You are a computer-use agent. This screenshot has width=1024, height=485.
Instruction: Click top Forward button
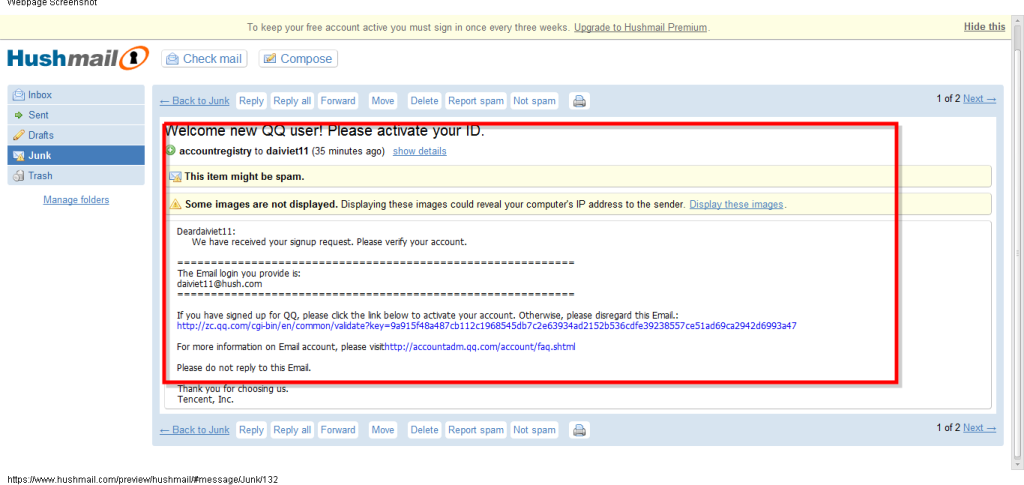(338, 101)
